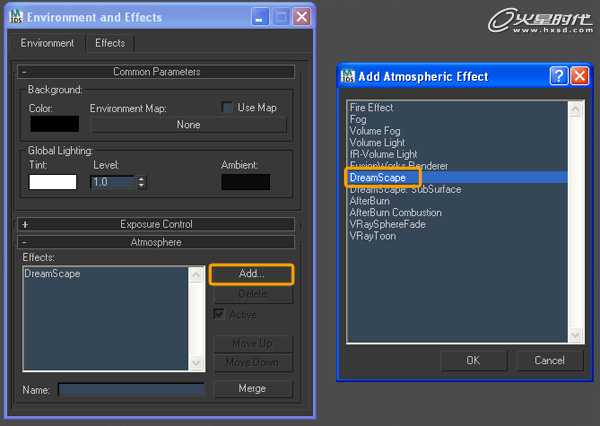Close the Add Atmospheric Effect dialog

click(579, 75)
